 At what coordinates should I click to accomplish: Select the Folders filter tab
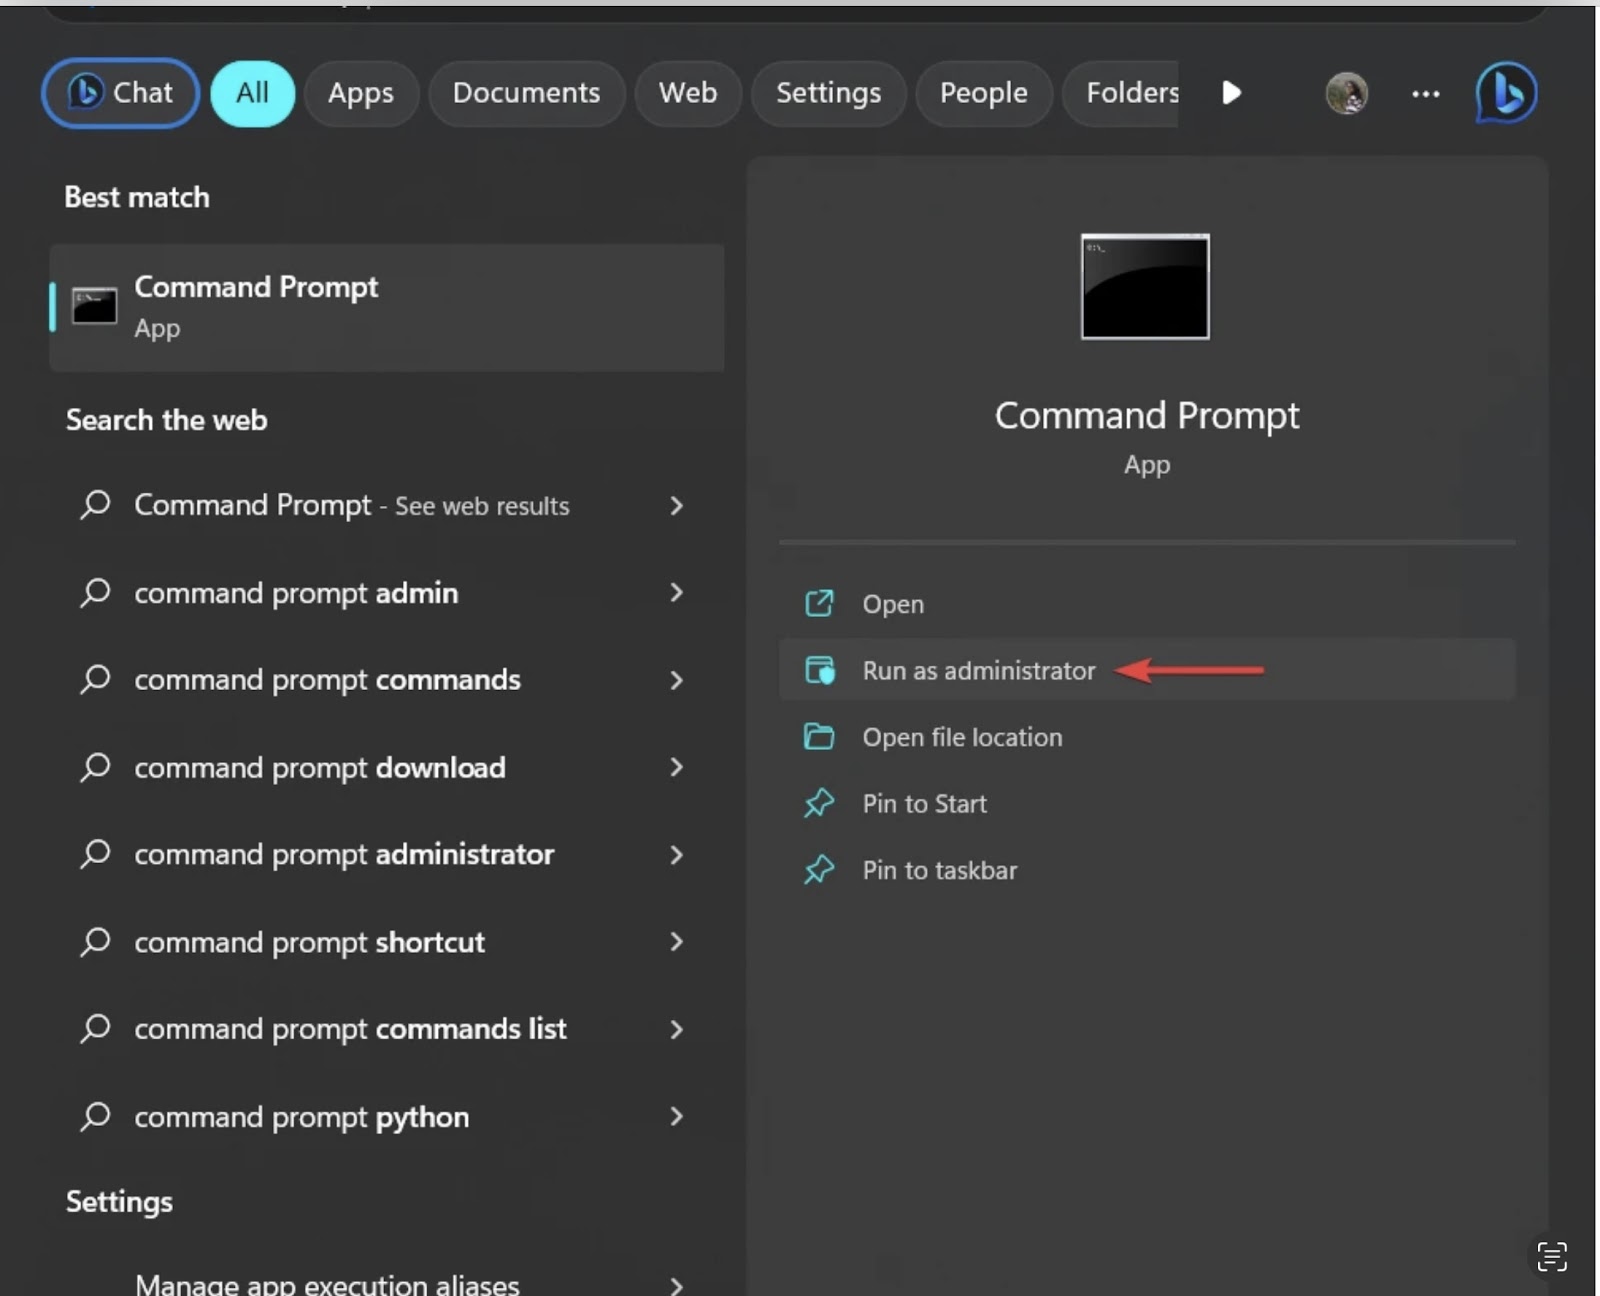[x=1121, y=93]
